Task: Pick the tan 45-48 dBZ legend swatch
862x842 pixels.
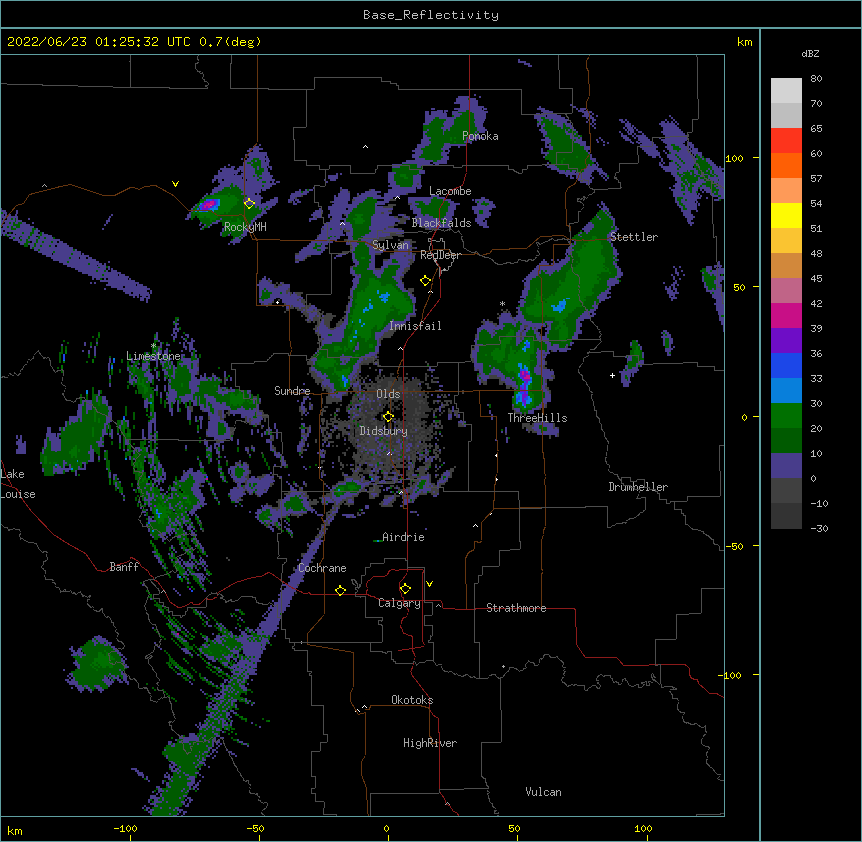Action: [786, 265]
